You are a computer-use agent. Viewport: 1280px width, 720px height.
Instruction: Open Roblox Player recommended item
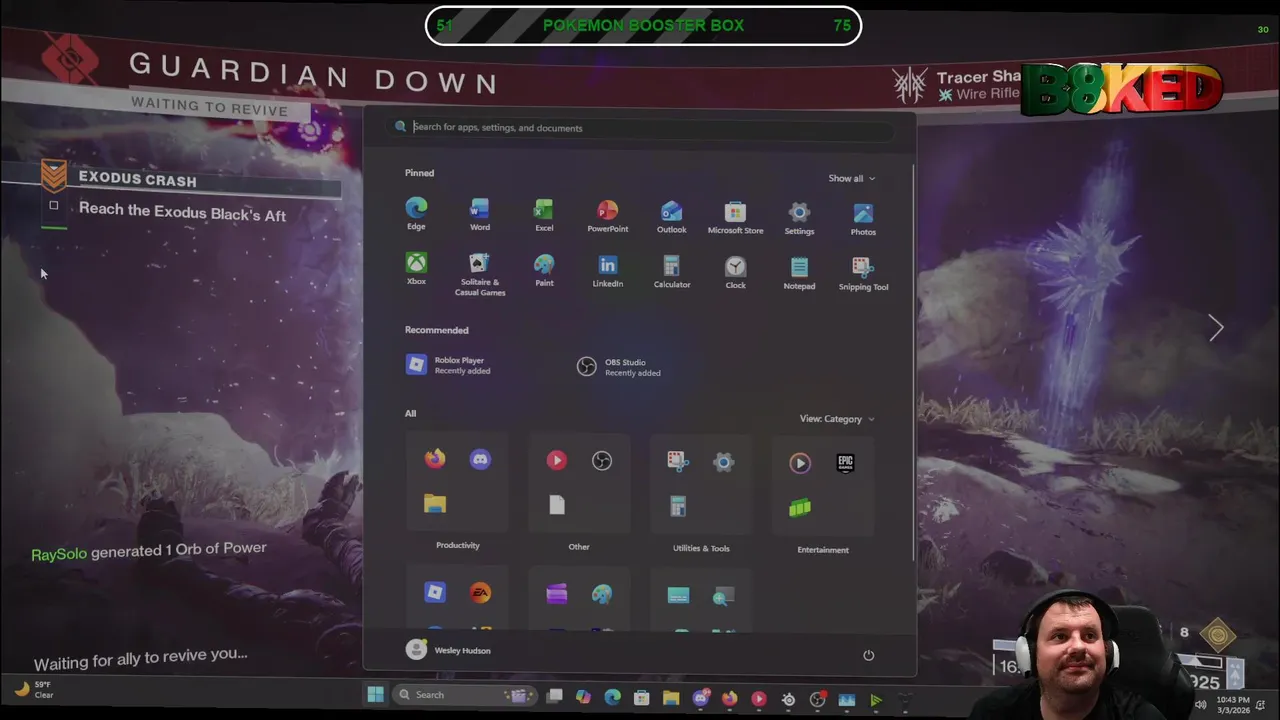tap(448, 365)
